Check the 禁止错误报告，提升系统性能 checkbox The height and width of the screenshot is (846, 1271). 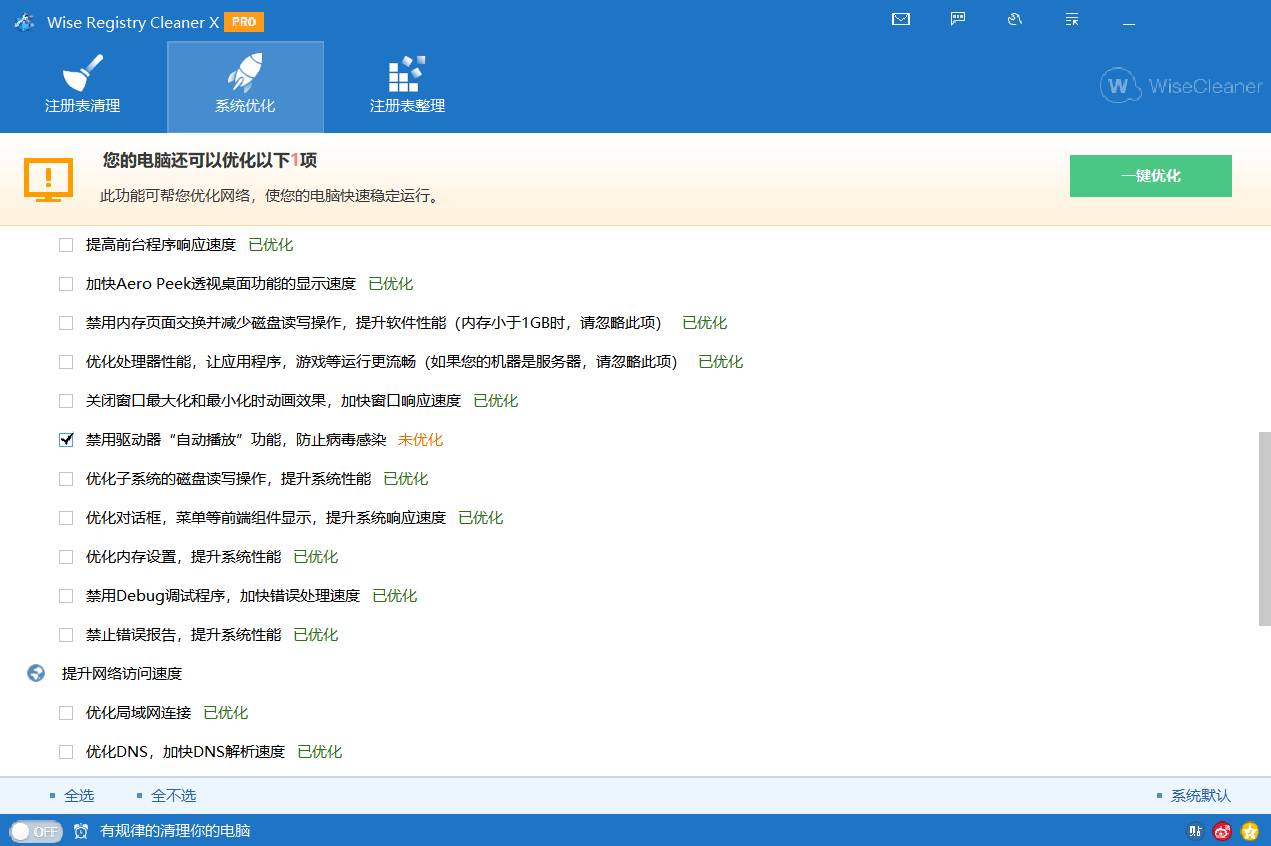pos(66,634)
